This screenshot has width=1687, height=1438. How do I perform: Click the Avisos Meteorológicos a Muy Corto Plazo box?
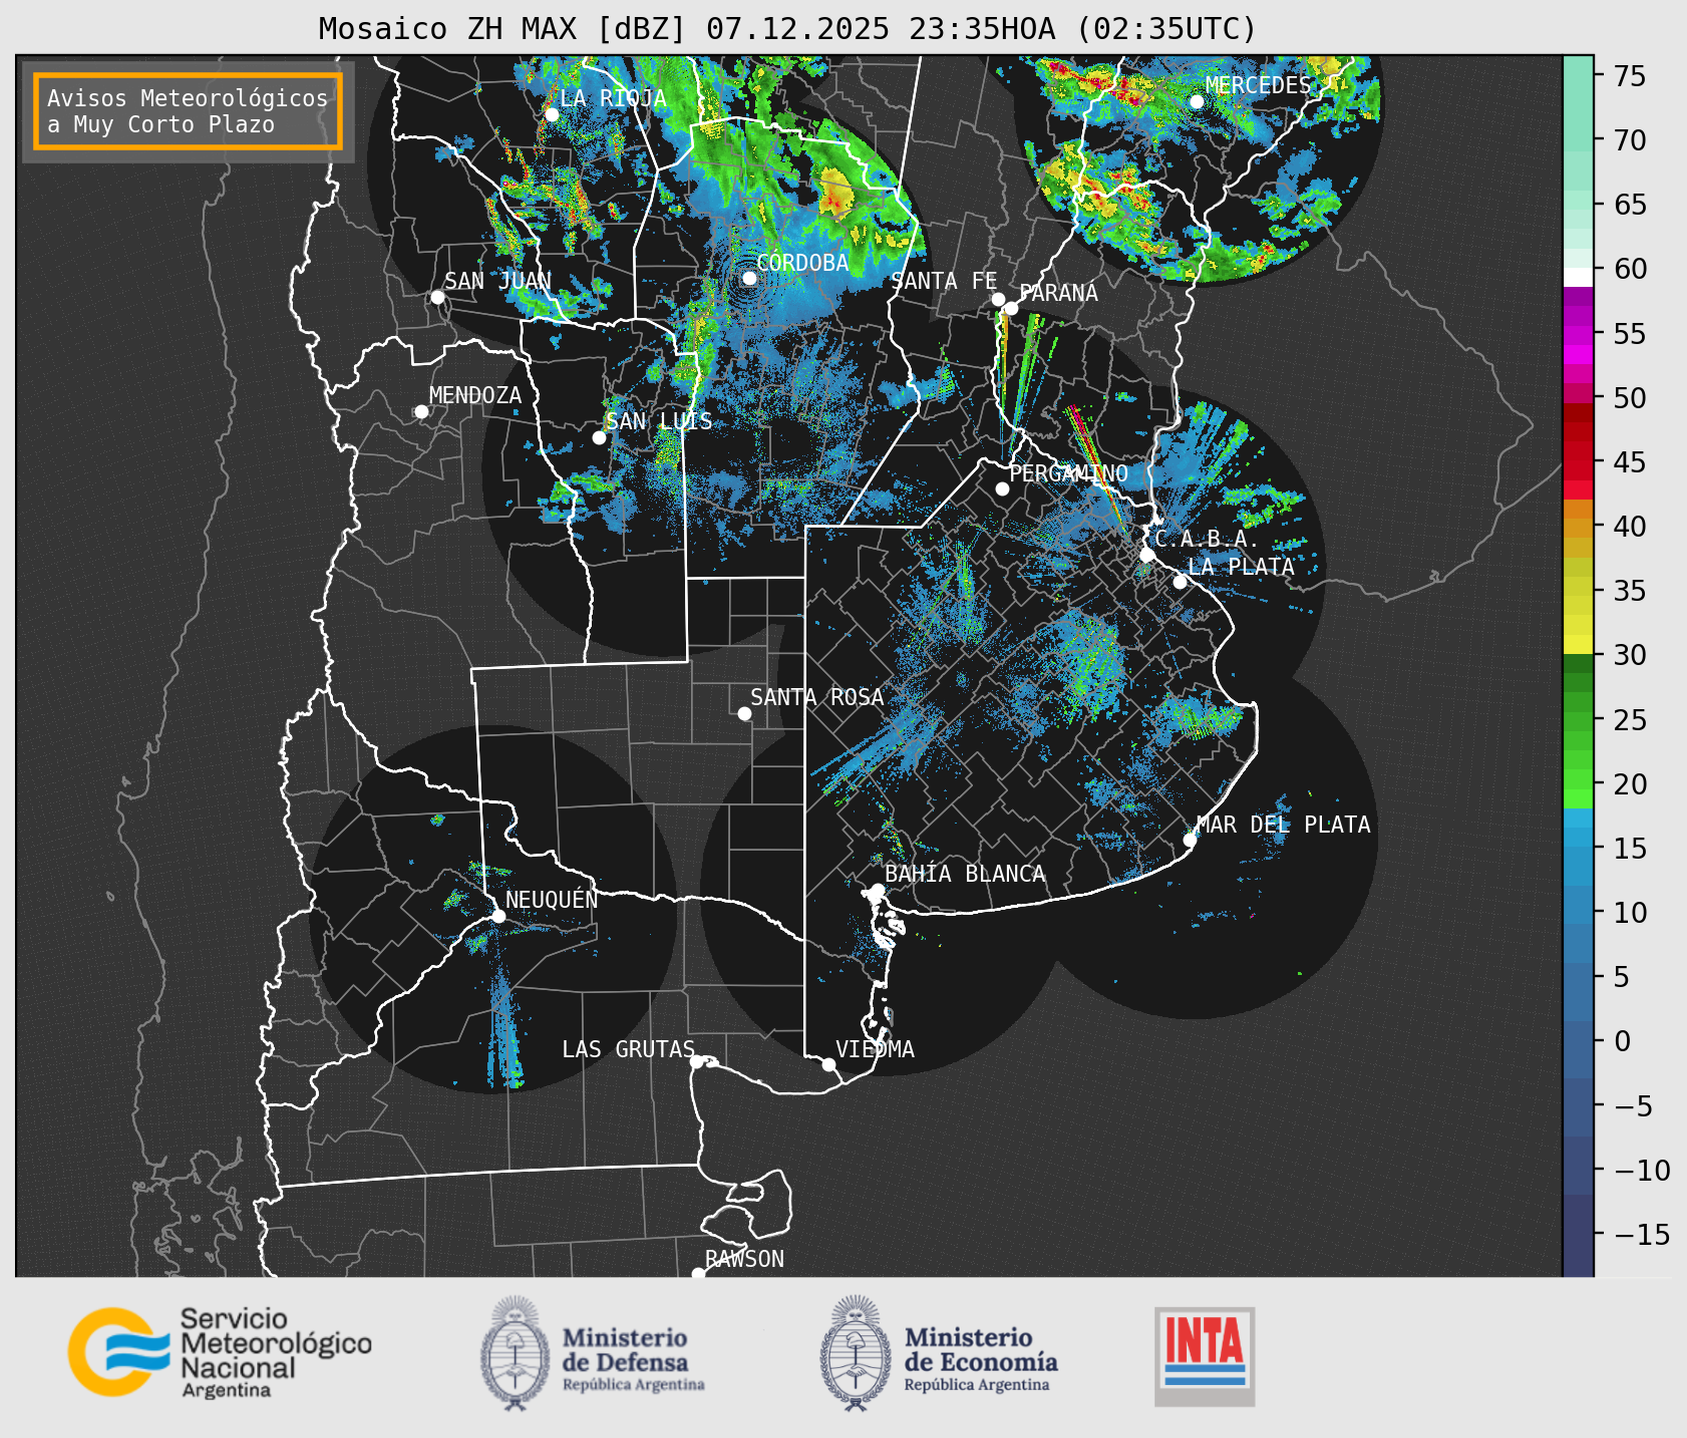pyautogui.click(x=188, y=111)
